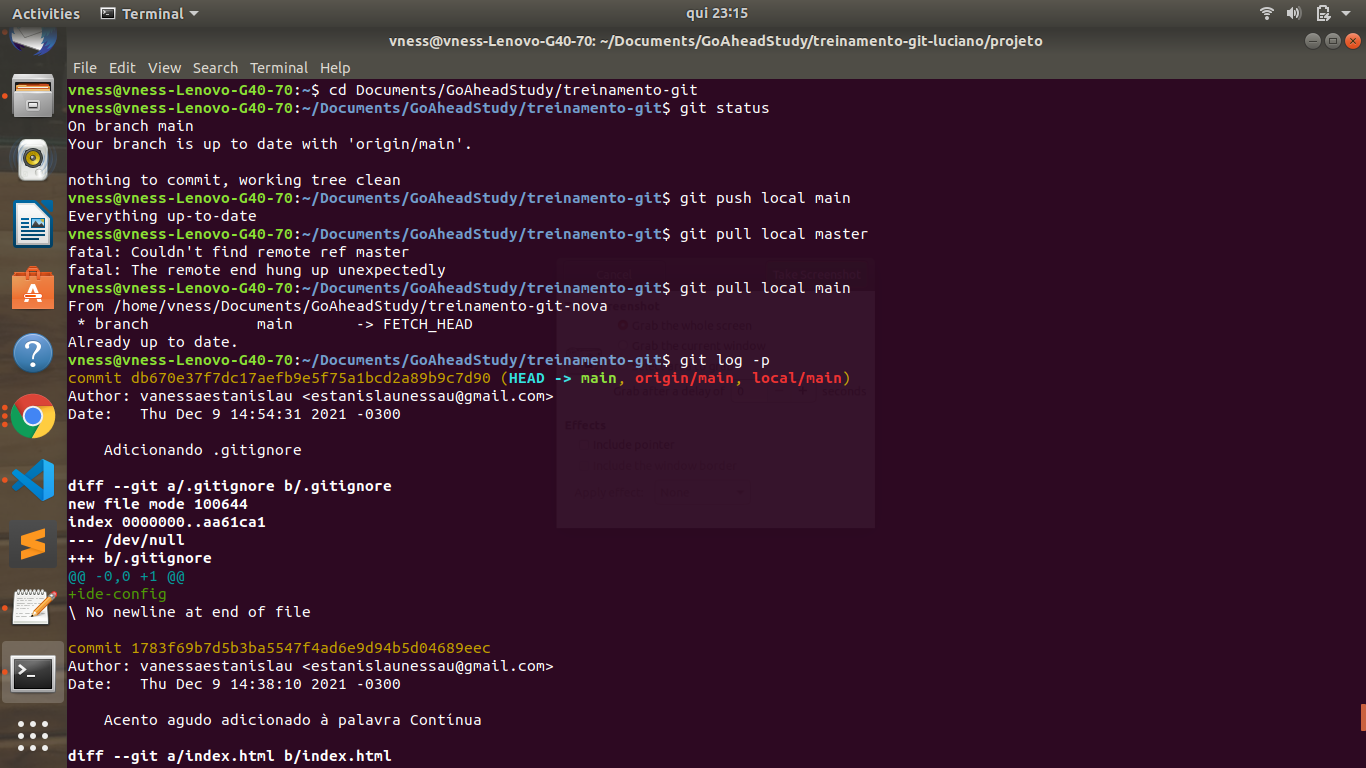The height and width of the screenshot is (768, 1366).
Task: Open Thunderbird mail icon atop dock
Action: (x=33, y=40)
